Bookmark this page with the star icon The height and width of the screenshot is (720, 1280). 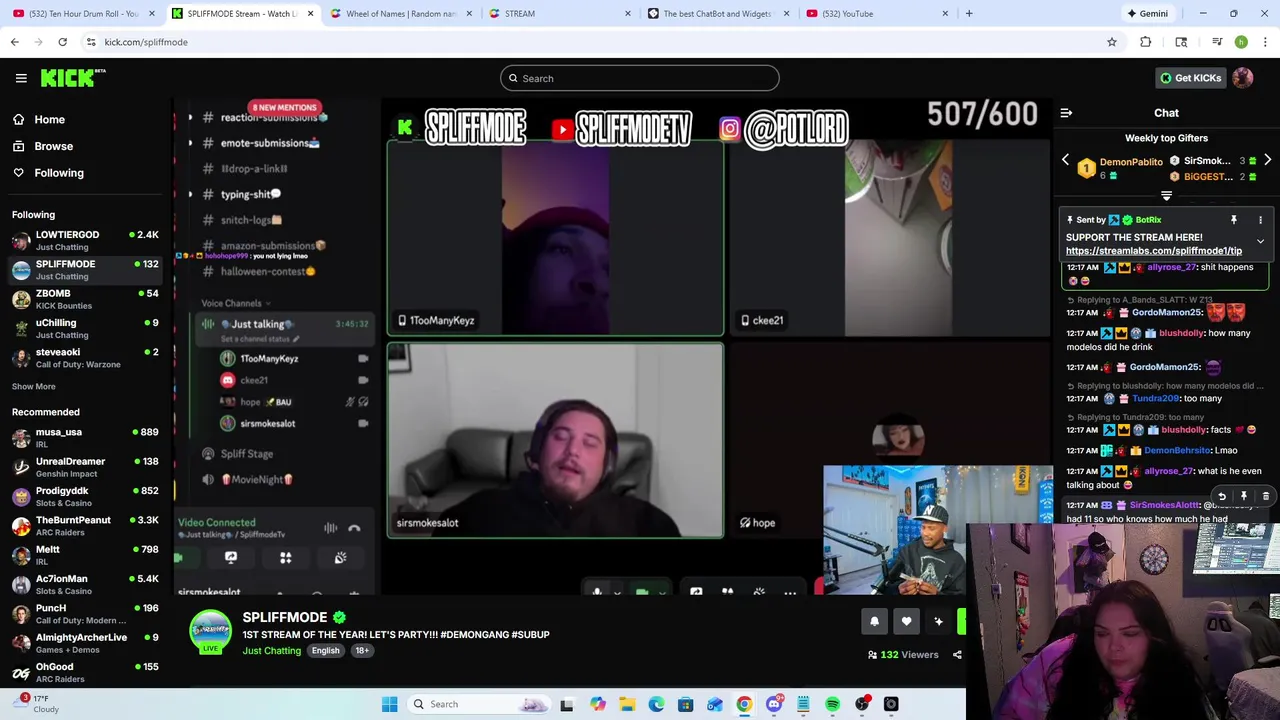click(x=1111, y=42)
